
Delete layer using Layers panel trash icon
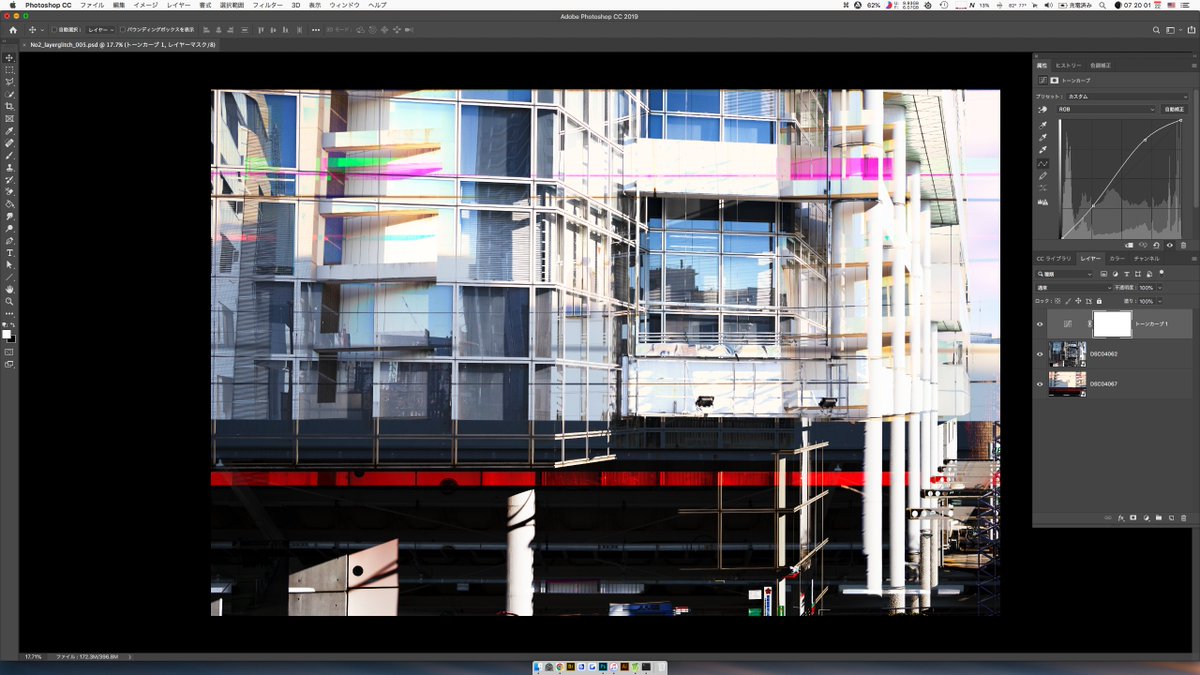click(x=1184, y=518)
